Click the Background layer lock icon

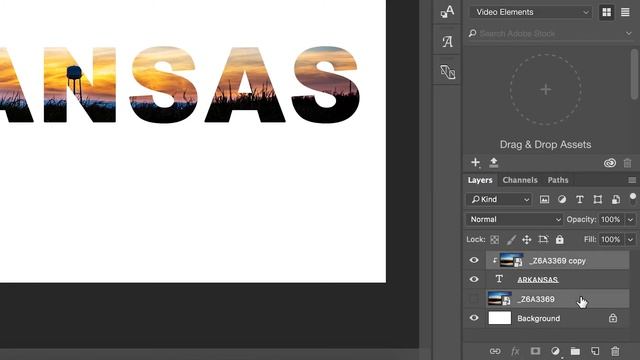click(x=613, y=318)
